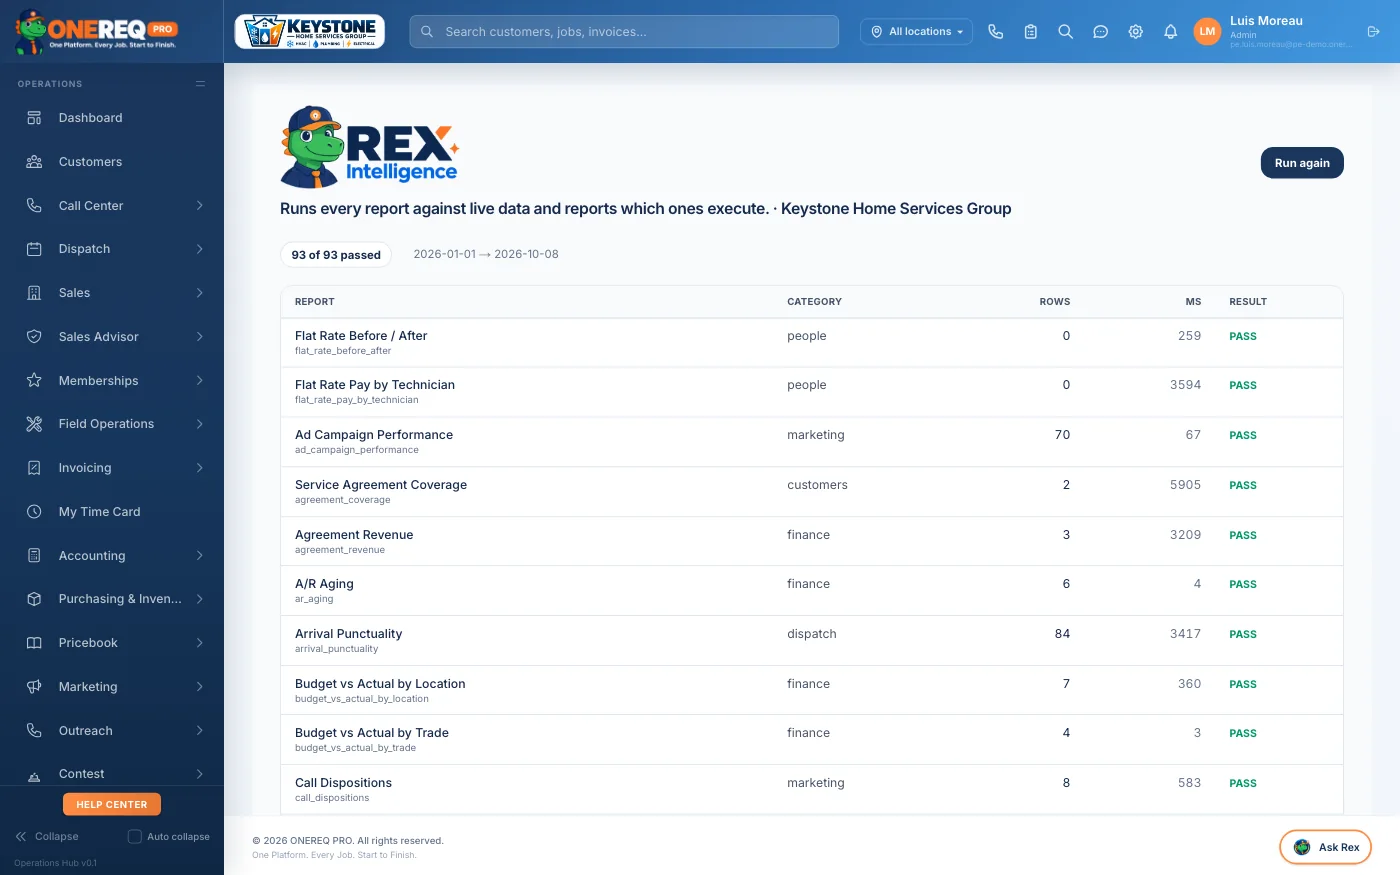Click the magnifier icon beside the clipboard
1400x875 pixels.
1066,32
